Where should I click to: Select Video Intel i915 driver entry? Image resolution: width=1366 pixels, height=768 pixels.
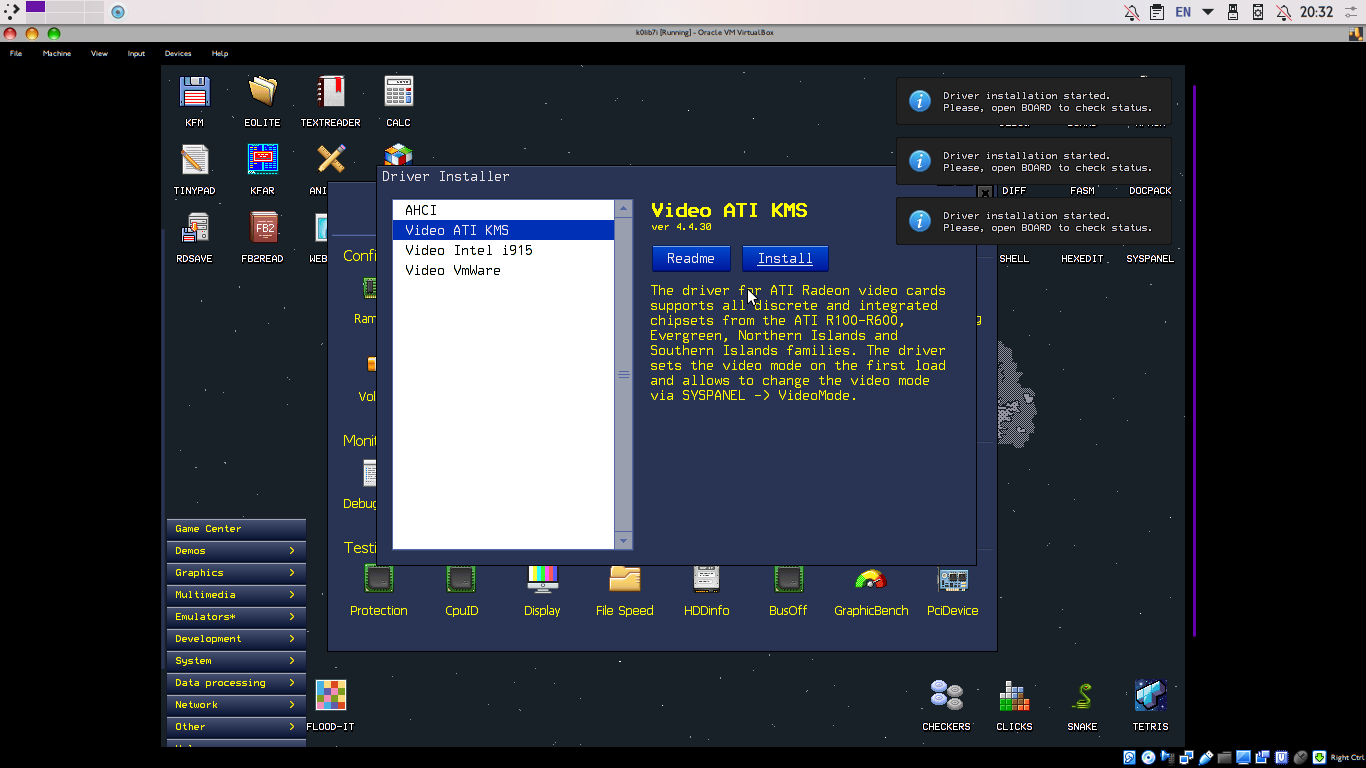coord(503,250)
